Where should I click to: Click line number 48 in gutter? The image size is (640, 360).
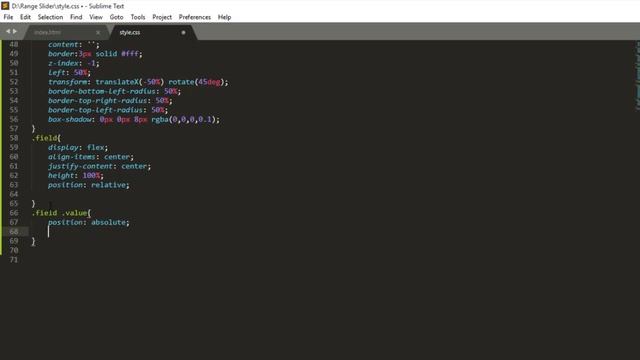[x=14, y=44]
